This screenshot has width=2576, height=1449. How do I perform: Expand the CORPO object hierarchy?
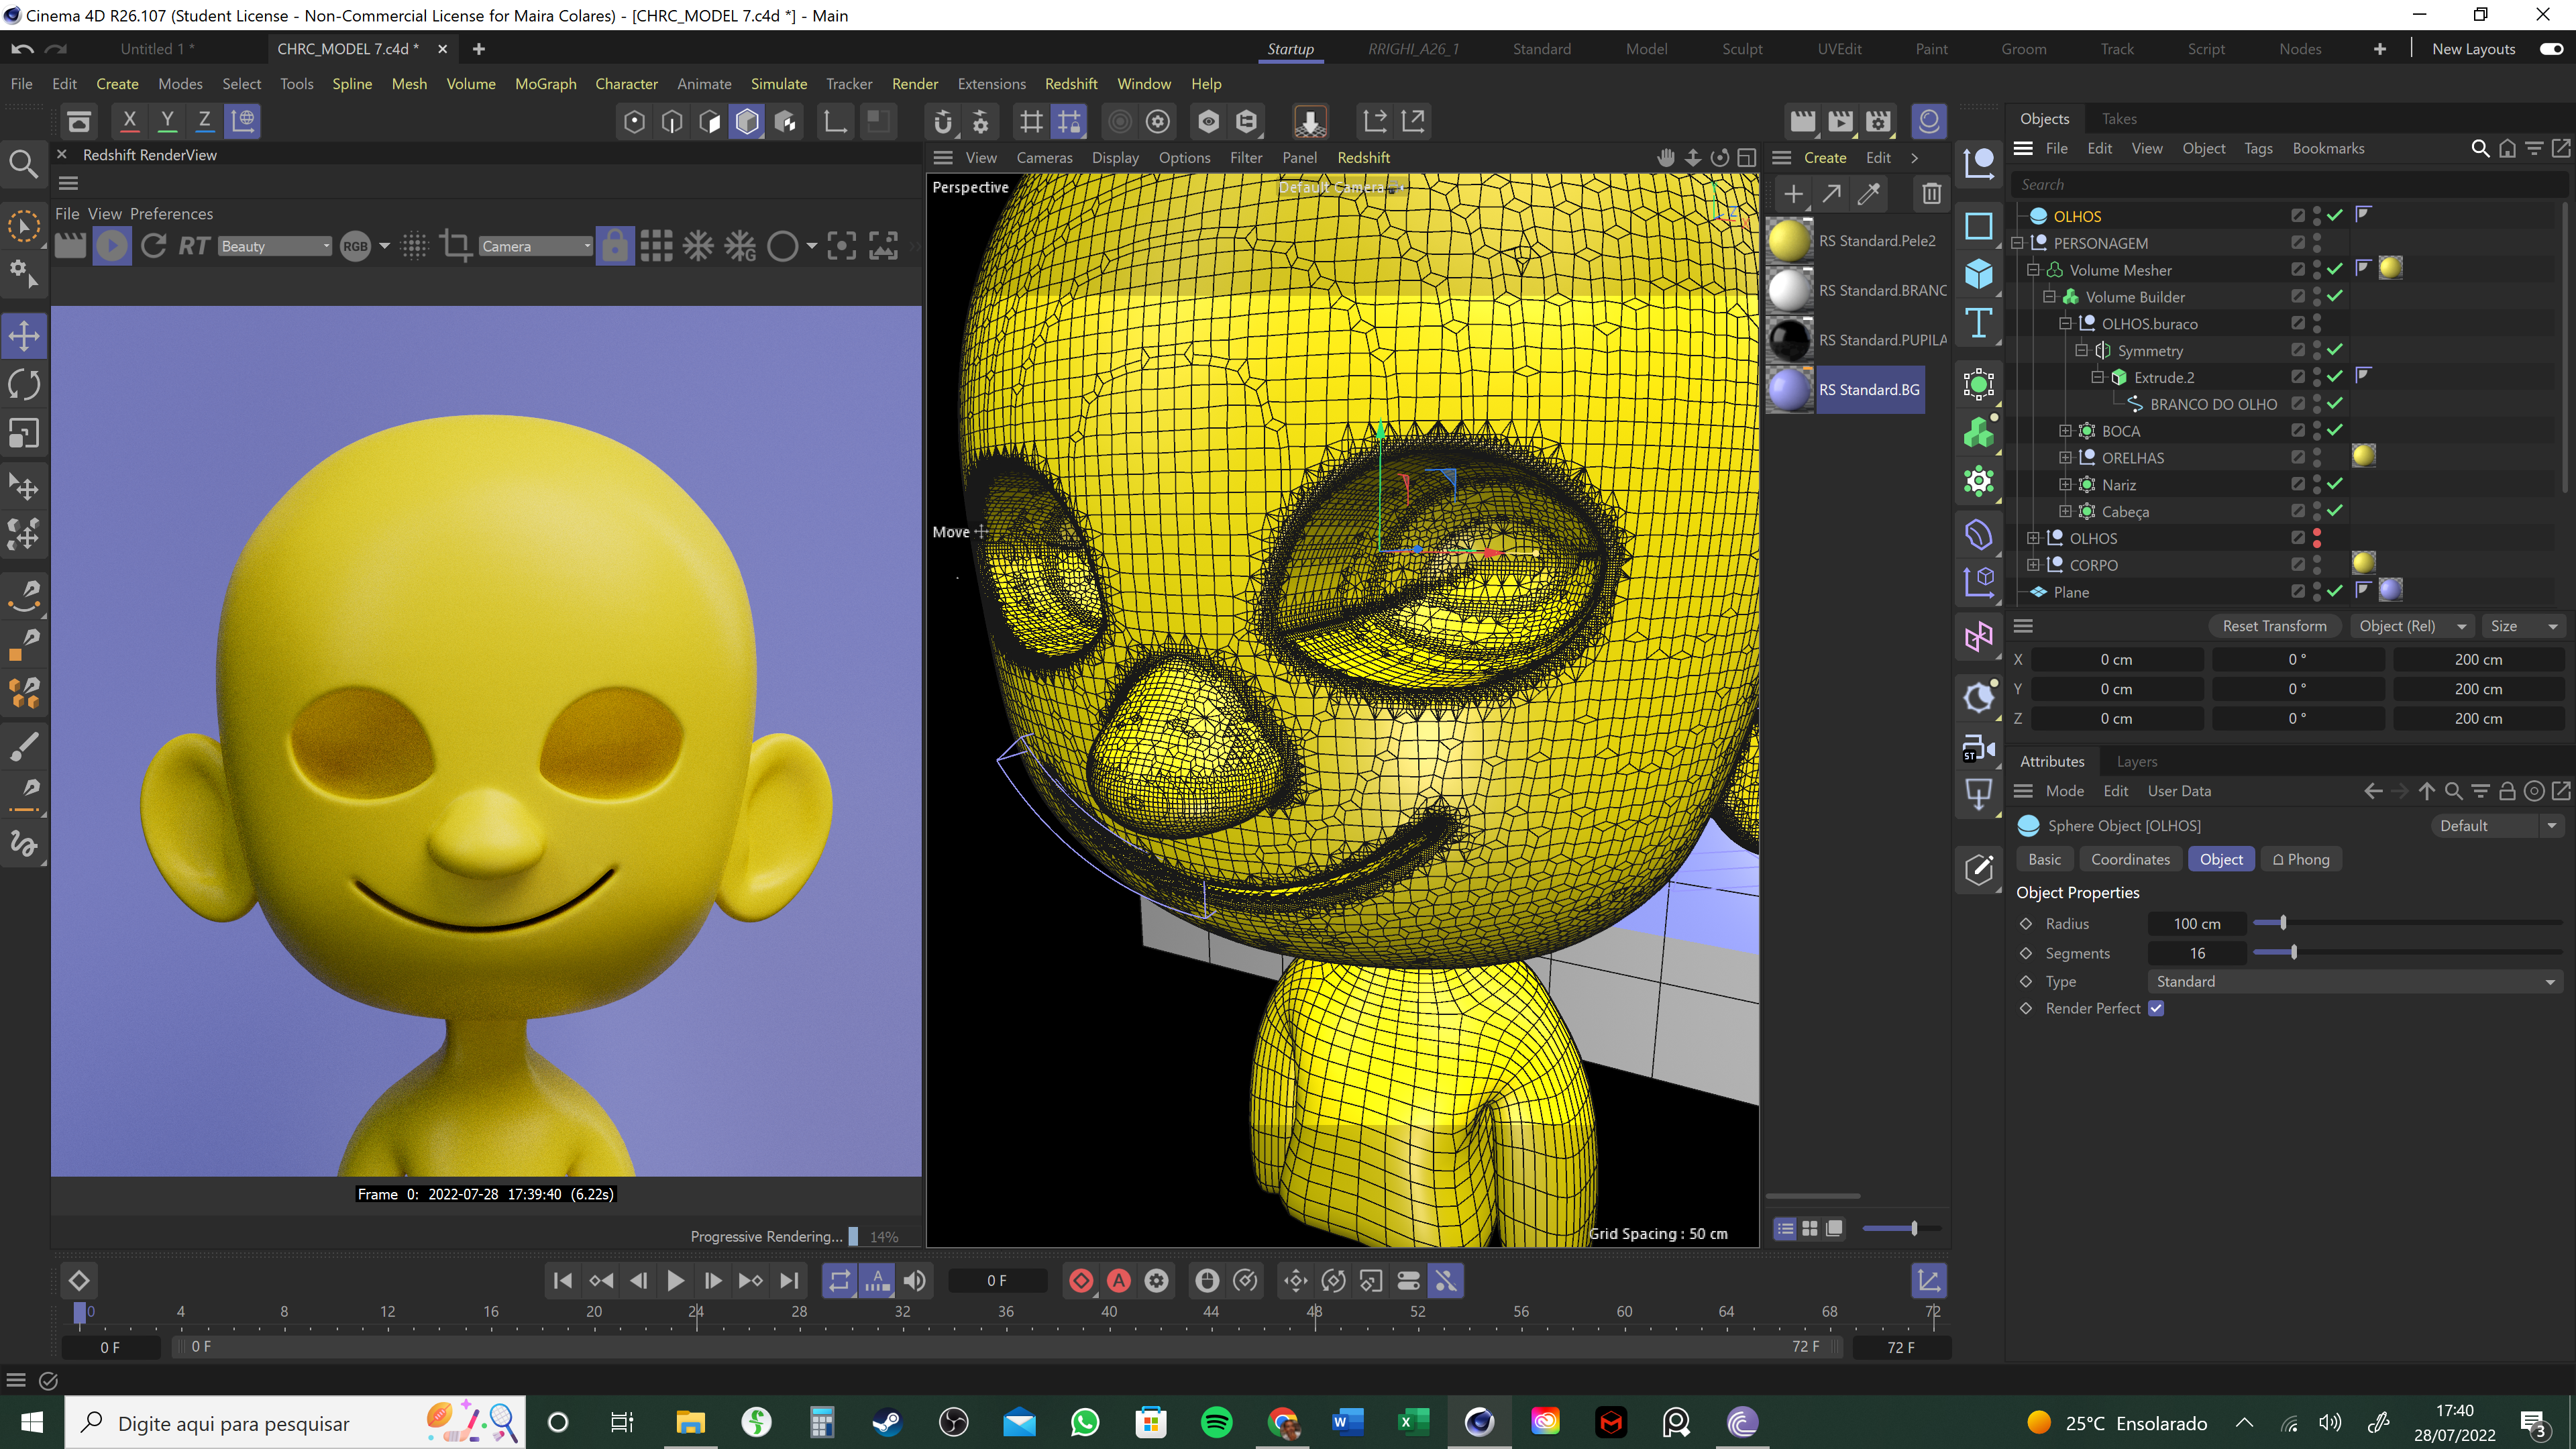click(2033, 565)
